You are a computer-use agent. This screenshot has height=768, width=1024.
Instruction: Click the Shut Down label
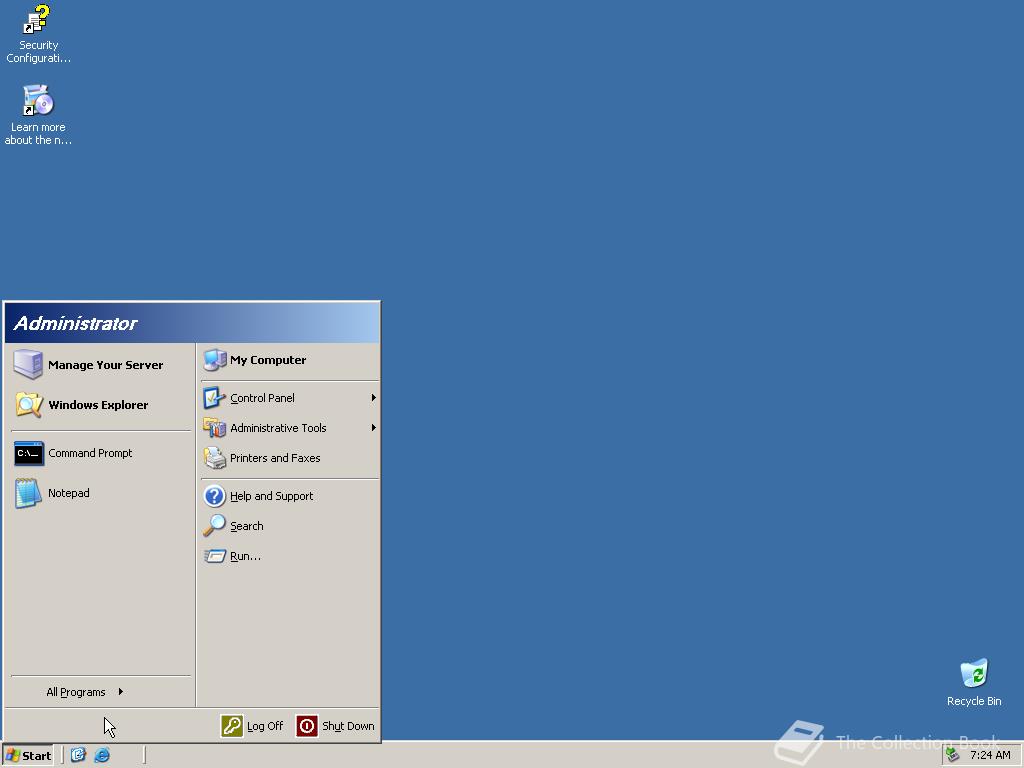coord(348,726)
